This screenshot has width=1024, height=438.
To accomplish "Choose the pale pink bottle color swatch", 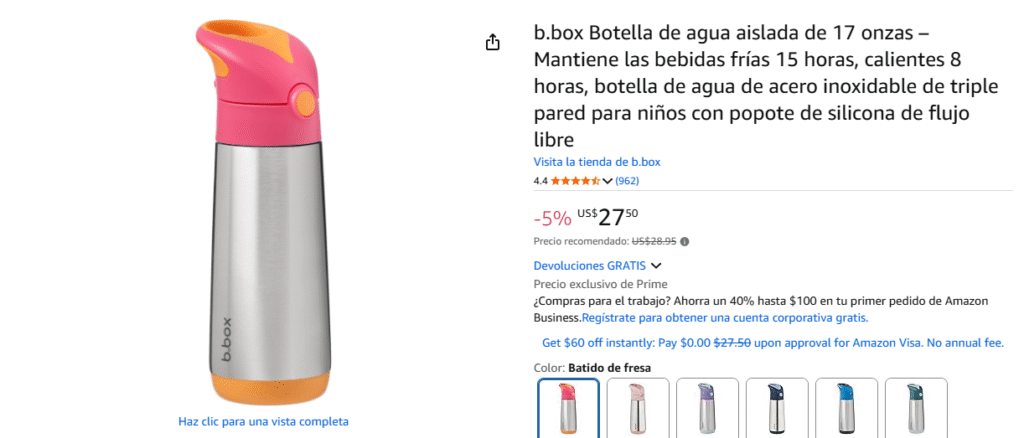I will [638, 408].
